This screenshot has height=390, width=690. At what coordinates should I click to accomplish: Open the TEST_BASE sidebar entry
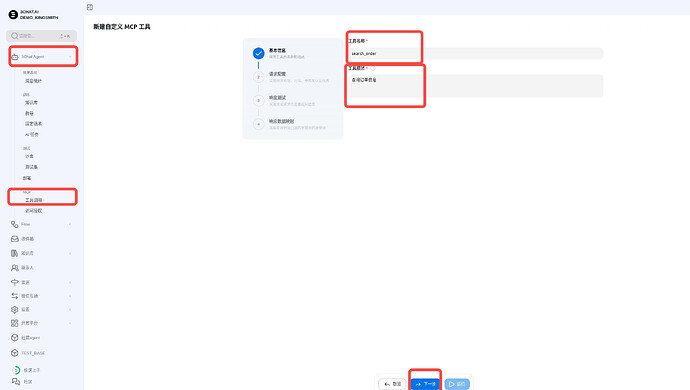point(33,353)
